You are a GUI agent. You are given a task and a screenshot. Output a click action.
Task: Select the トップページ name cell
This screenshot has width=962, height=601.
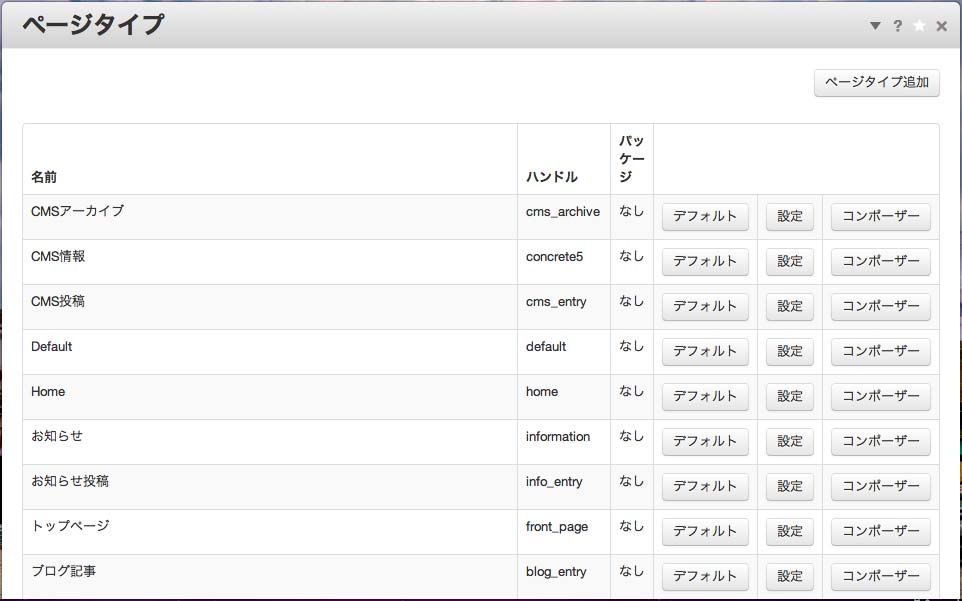point(270,532)
